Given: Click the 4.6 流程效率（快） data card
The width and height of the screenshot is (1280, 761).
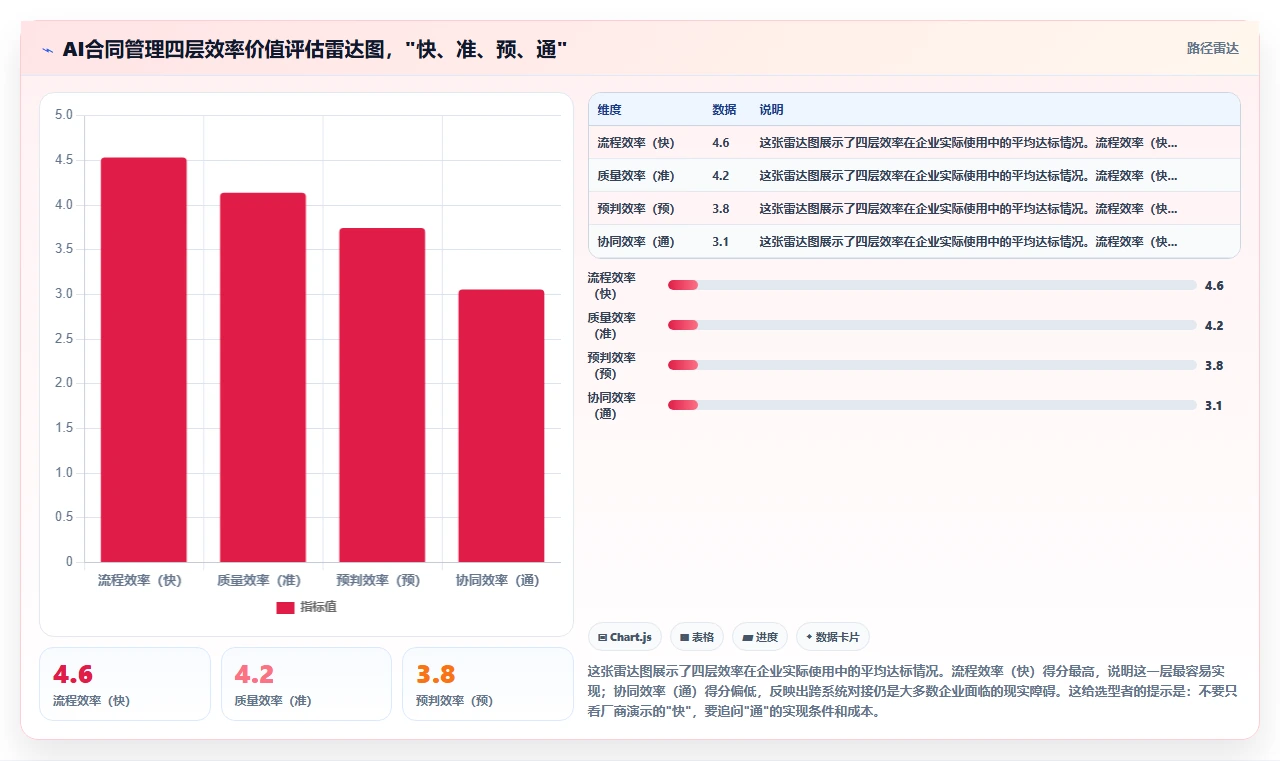Looking at the screenshot, I should point(125,684).
